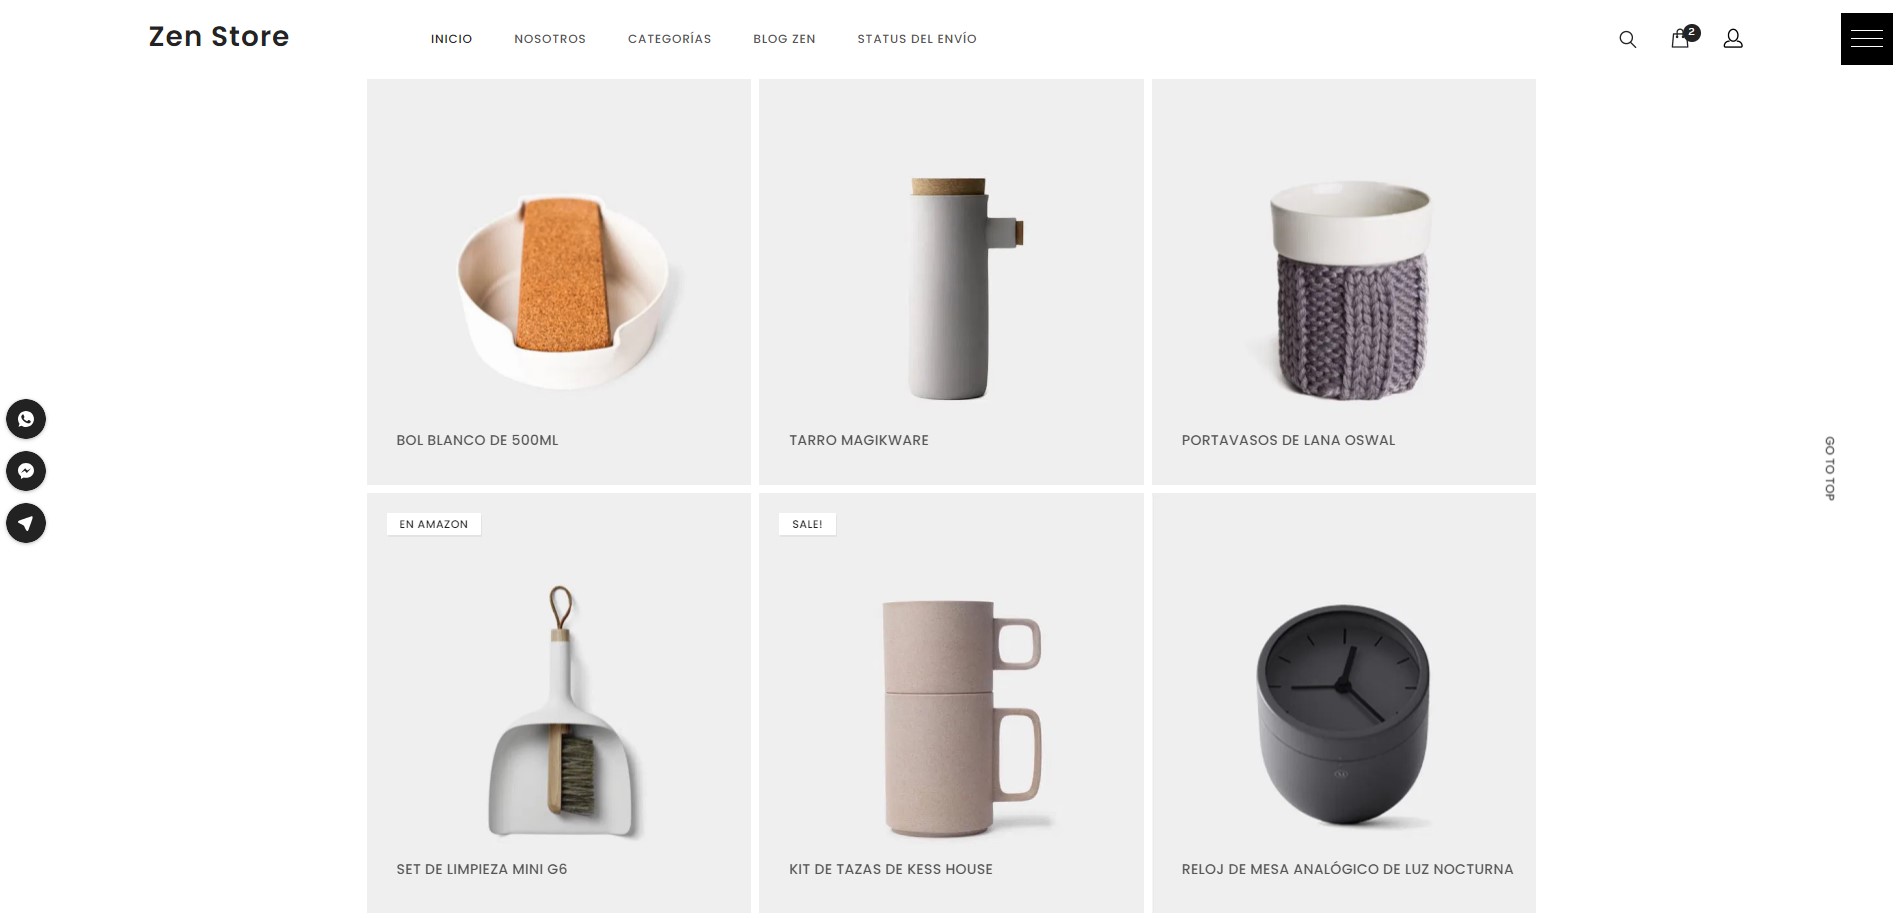Open STATUS DEL ENVÍO page
This screenshot has height=918, width=1903.
click(917, 39)
